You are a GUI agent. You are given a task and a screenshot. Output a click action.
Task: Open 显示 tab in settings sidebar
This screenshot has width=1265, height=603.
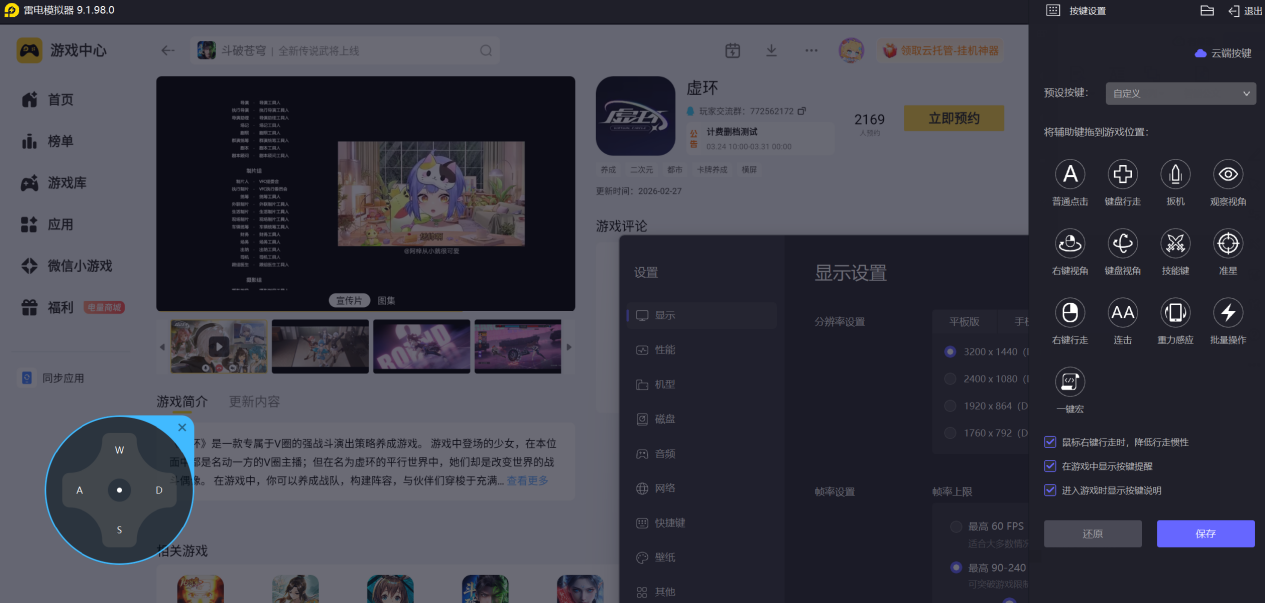(x=702, y=315)
